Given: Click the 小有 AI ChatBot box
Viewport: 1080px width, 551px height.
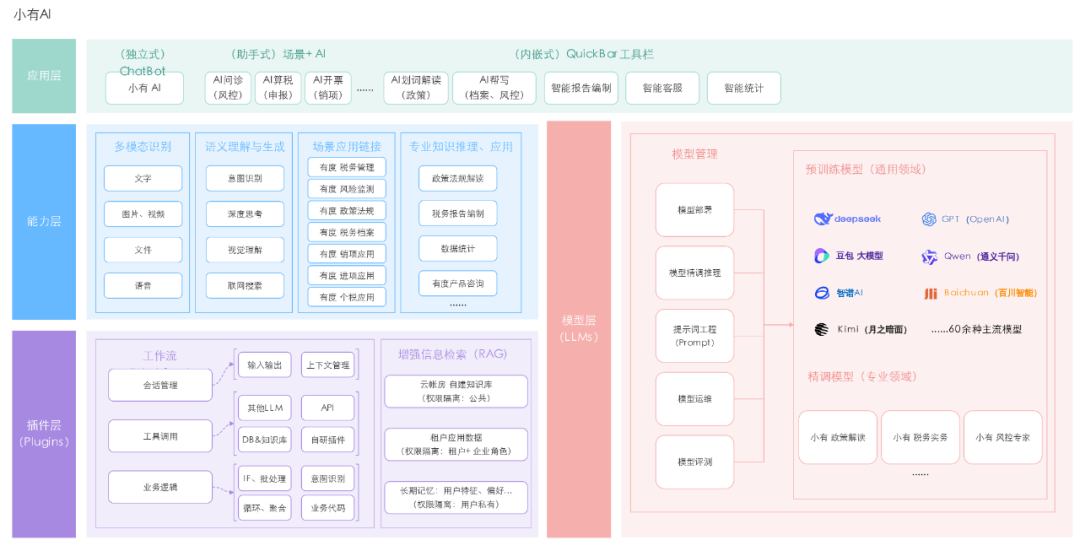Looking at the screenshot, I should [x=145, y=88].
